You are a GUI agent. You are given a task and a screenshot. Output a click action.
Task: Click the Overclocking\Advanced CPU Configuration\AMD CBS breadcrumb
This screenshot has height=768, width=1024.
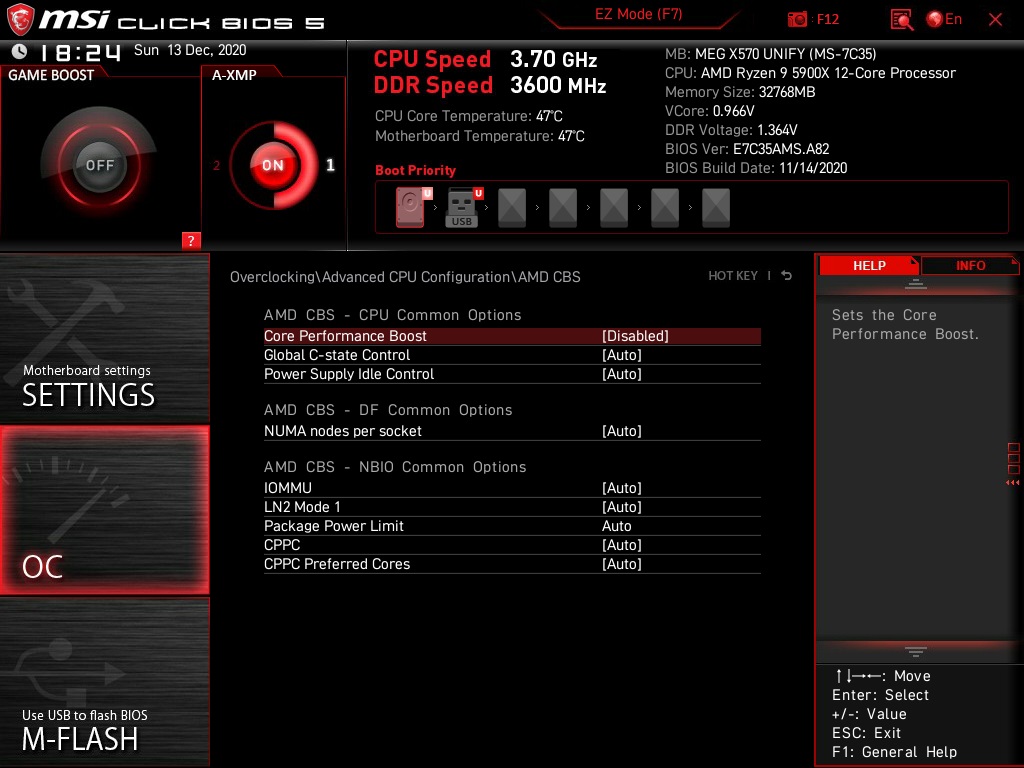pos(405,277)
